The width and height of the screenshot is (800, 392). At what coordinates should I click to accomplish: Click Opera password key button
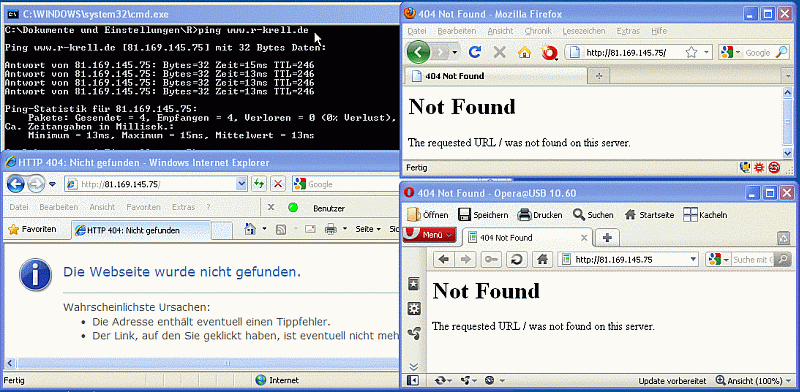(x=492, y=260)
